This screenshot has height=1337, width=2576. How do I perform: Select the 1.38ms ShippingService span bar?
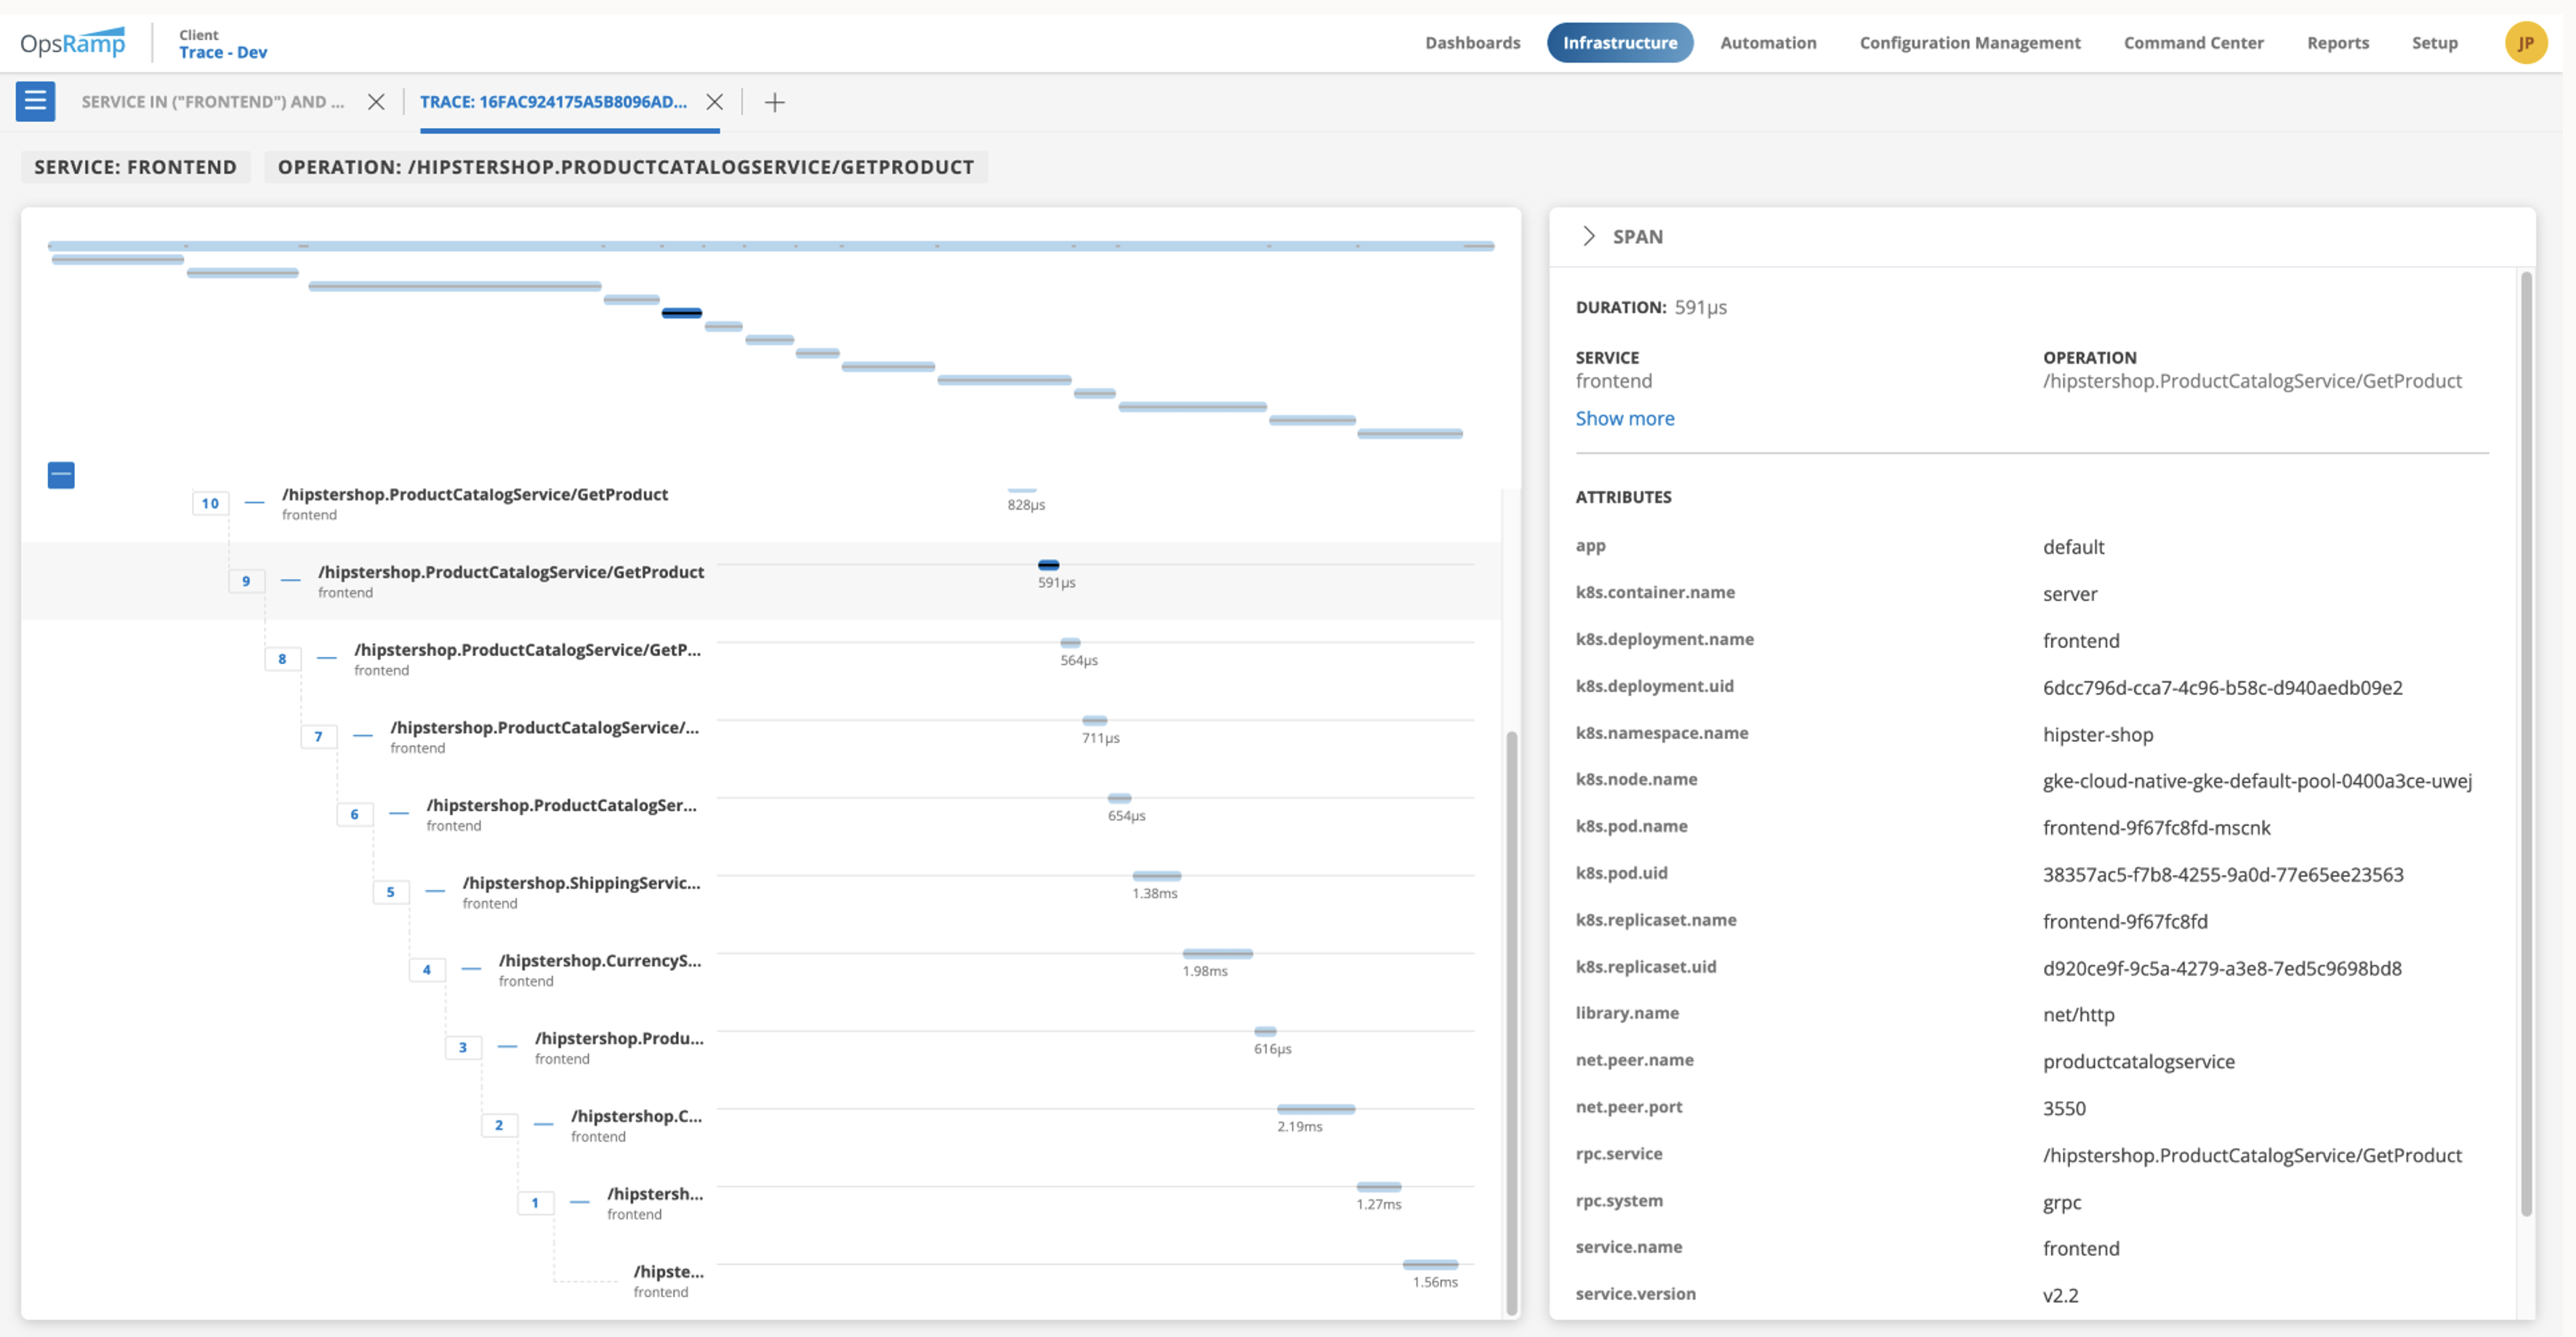[1156, 875]
